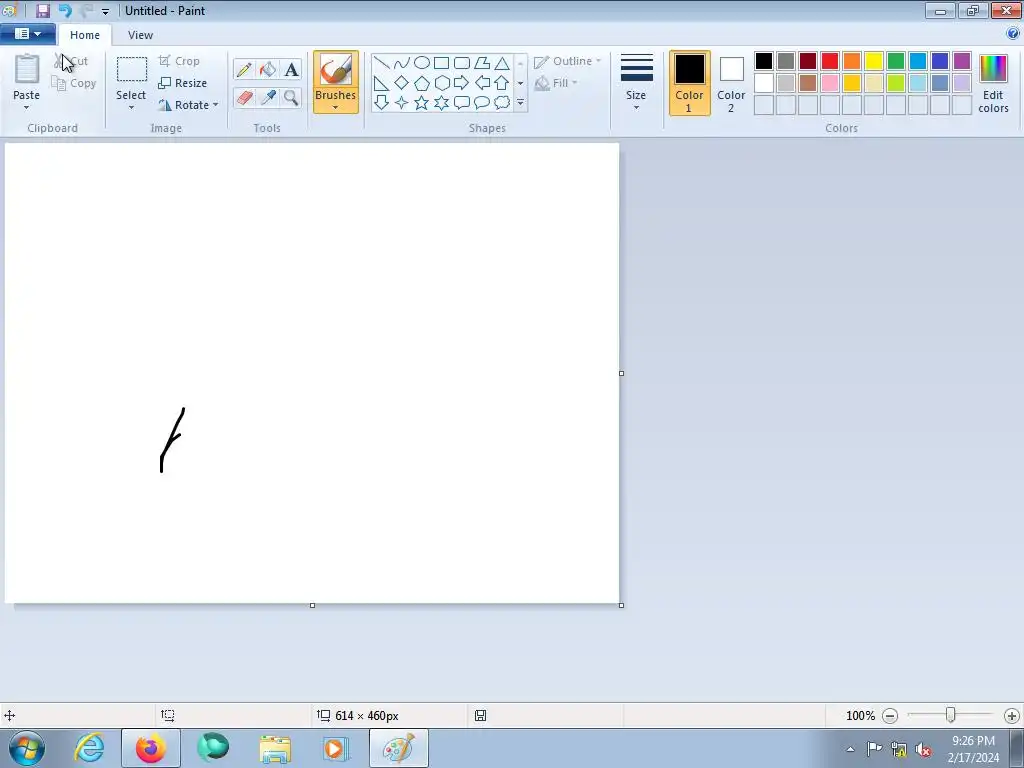This screenshot has height=768, width=1024.
Task: Expand the shapes gallery More arrow
Action: point(520,103)
